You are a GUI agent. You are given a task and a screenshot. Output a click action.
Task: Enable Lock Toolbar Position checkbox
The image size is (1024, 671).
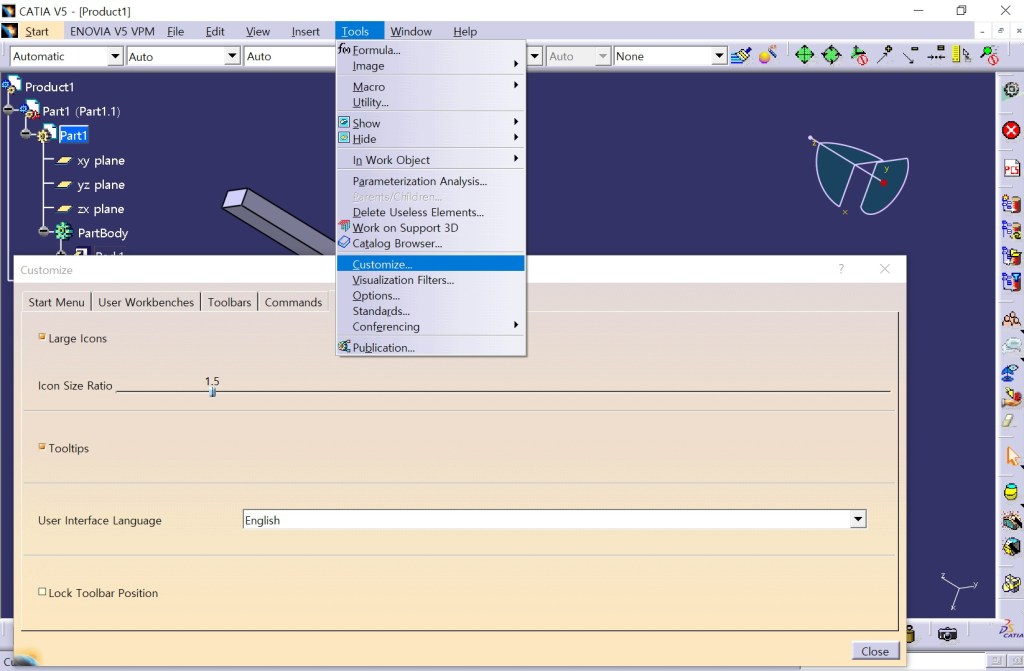[x=42, y=592]
